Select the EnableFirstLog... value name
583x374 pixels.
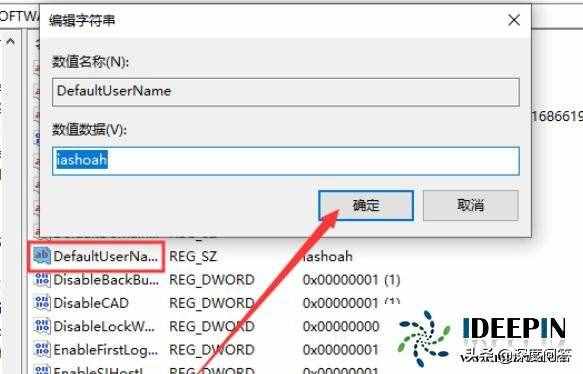(106, 350)
